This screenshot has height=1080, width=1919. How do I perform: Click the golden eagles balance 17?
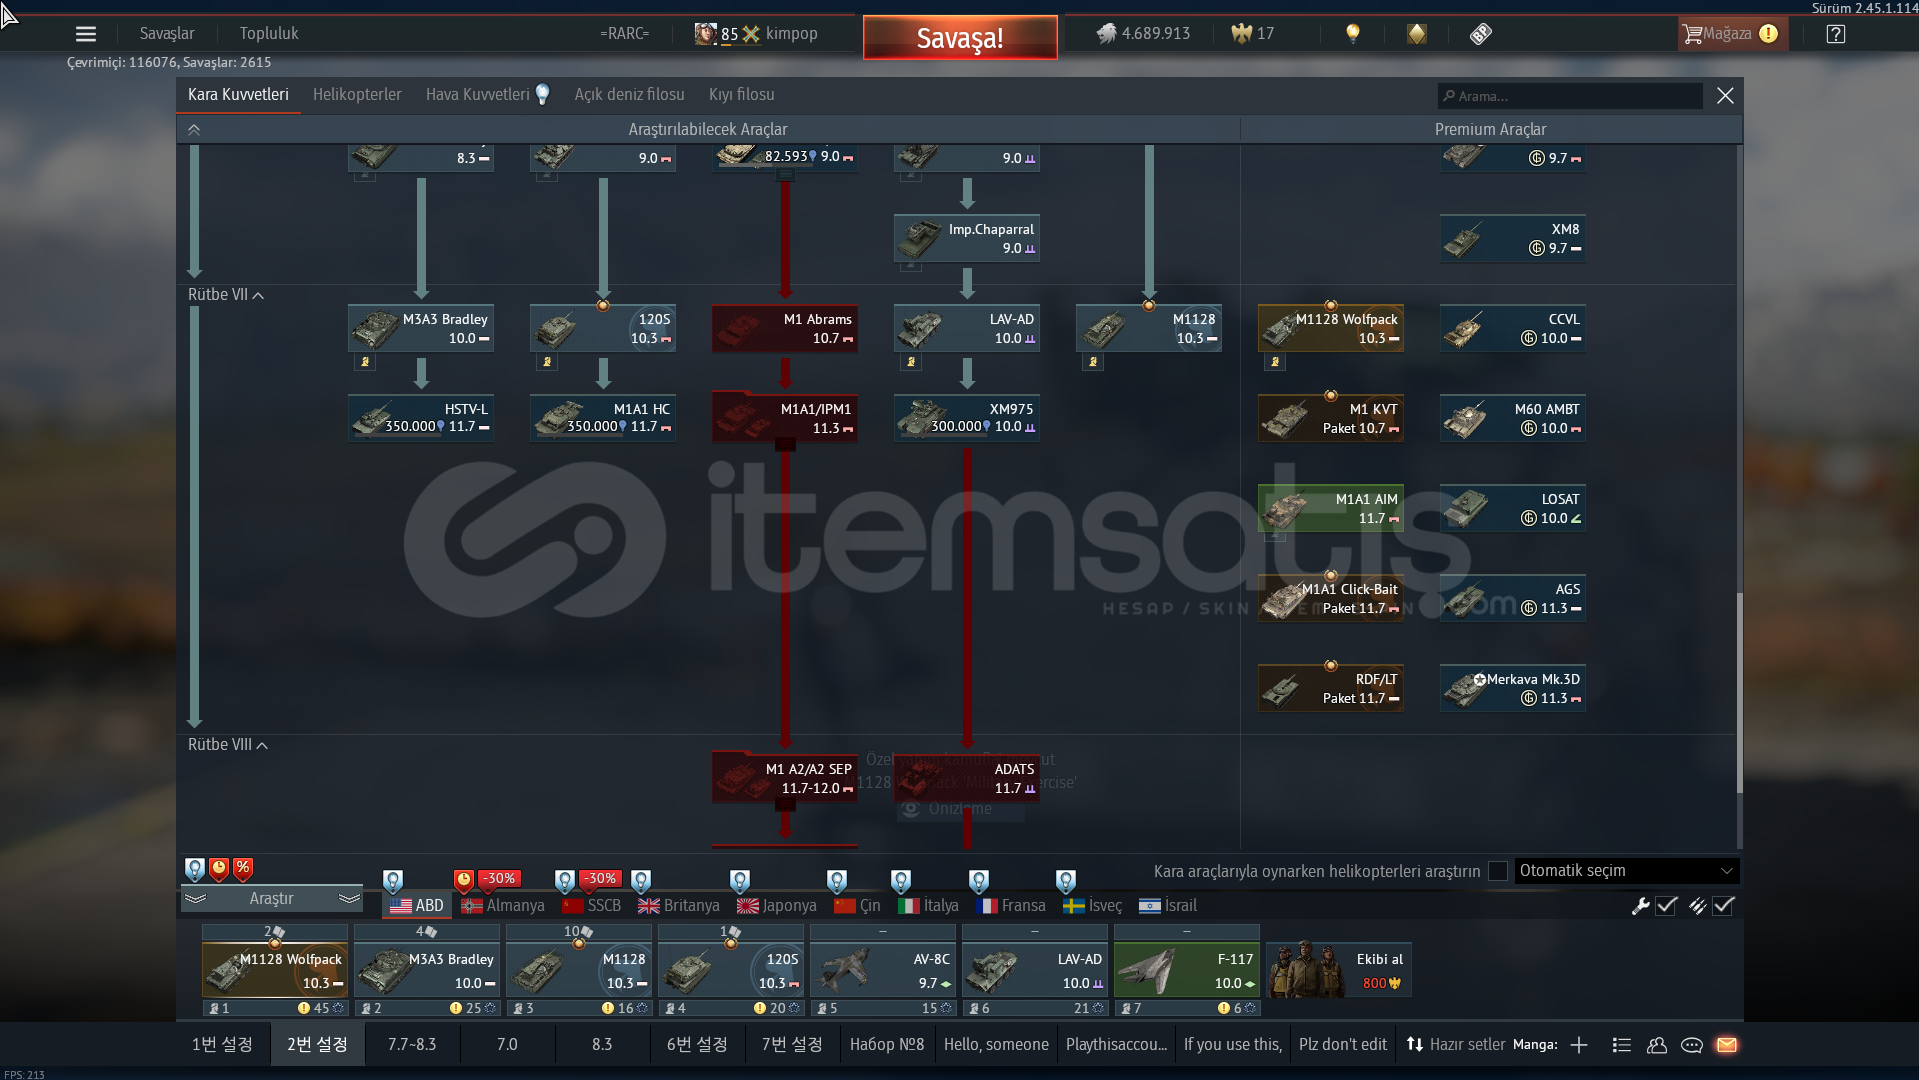1252,33
